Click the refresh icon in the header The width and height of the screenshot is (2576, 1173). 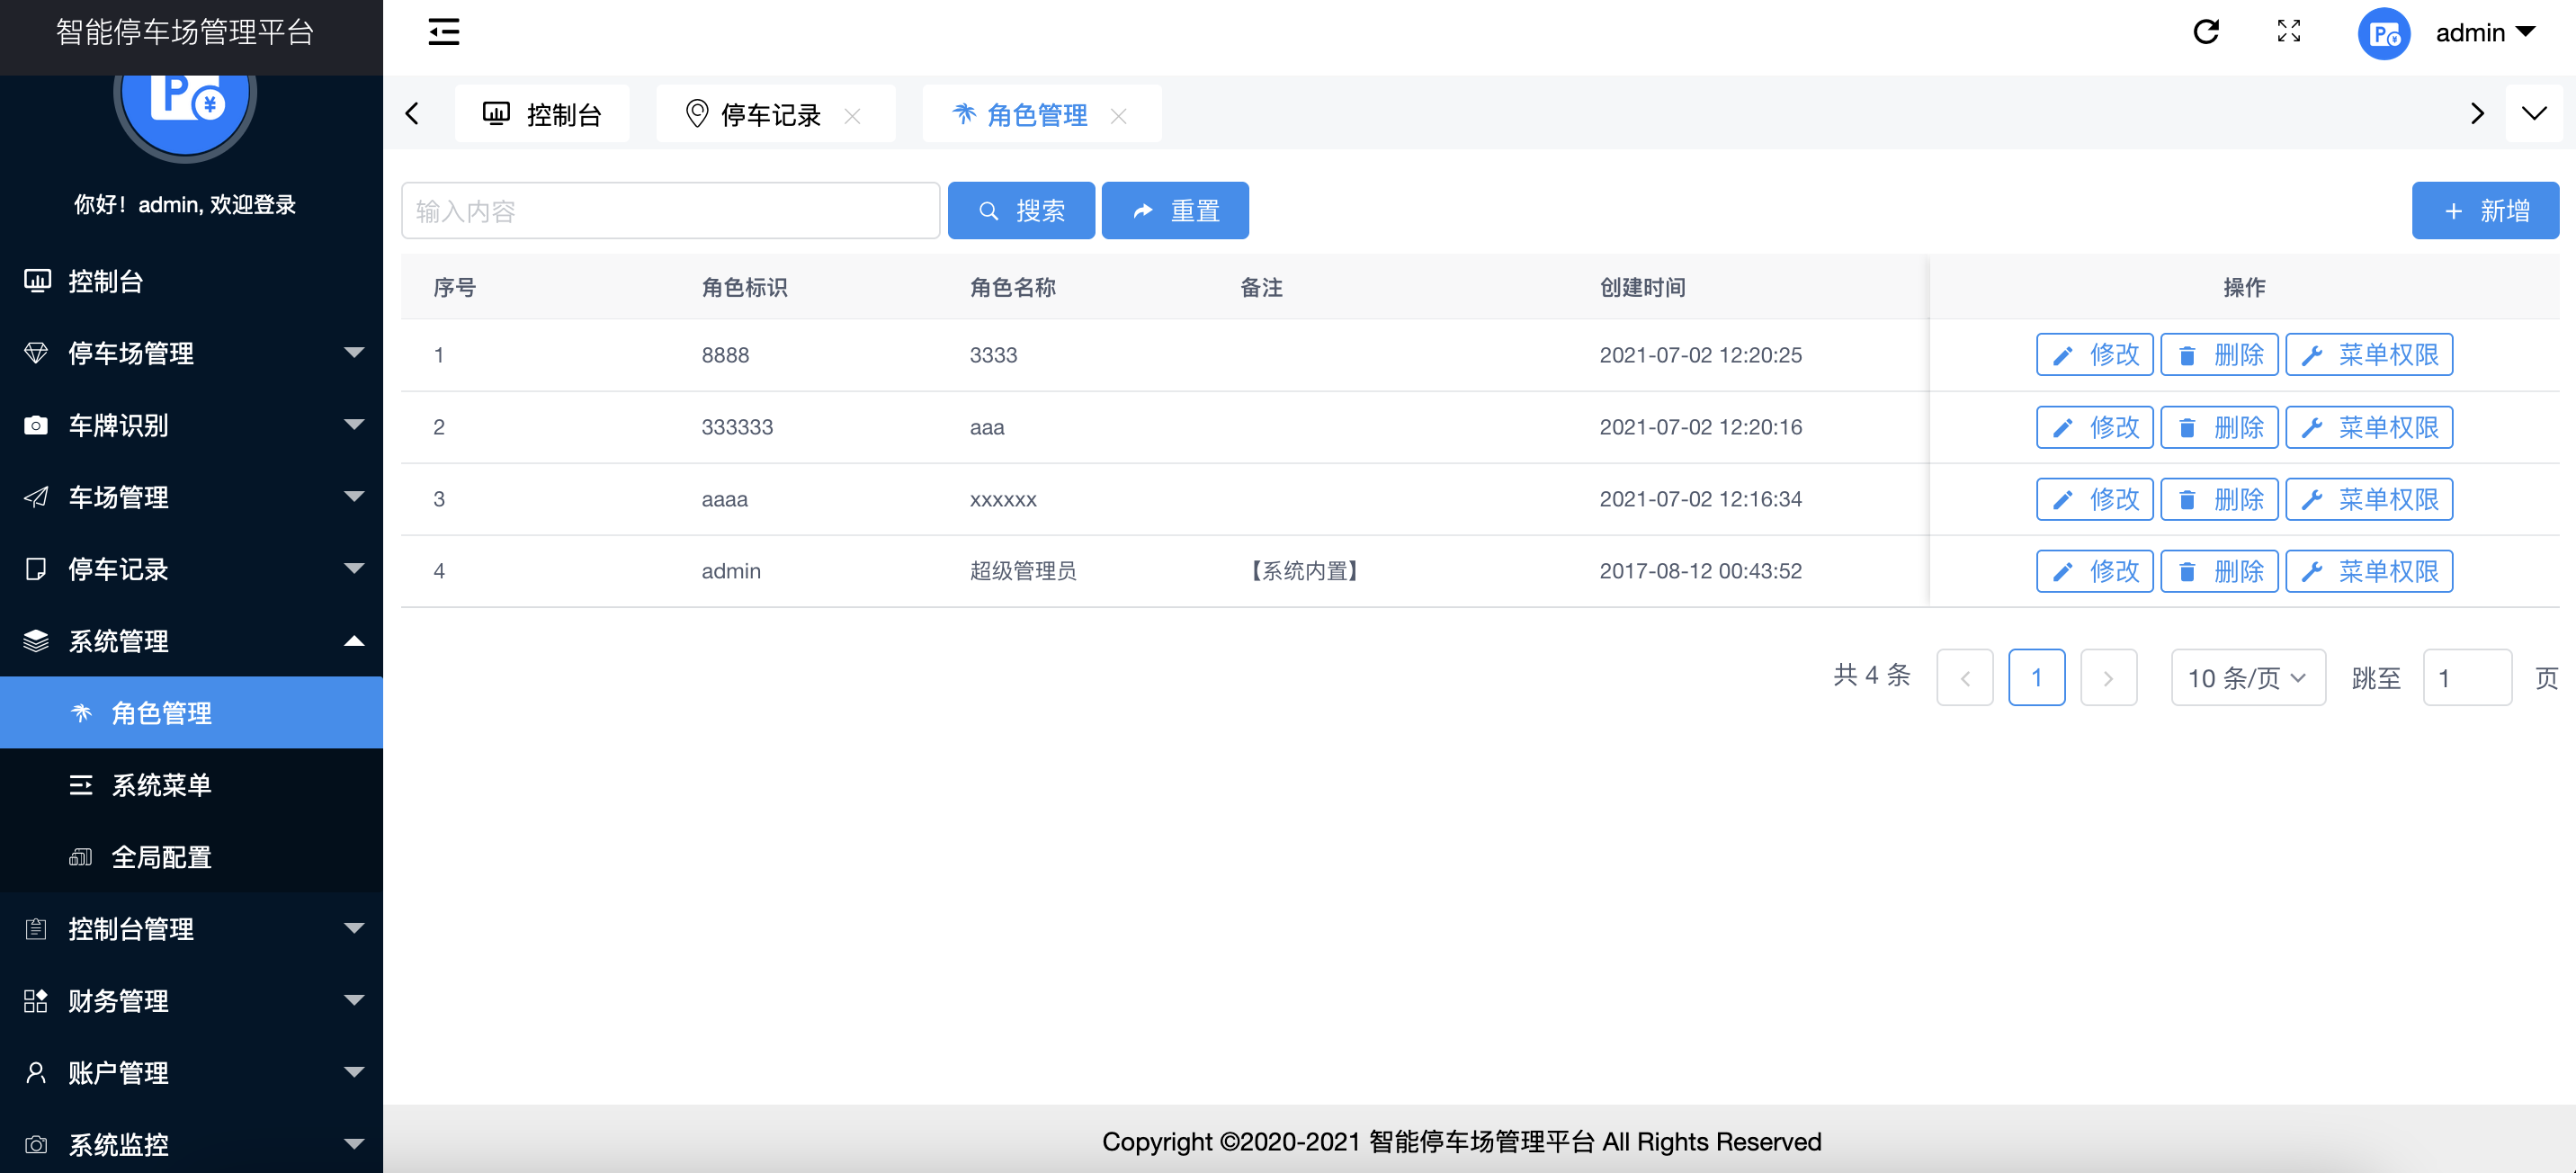click(2205, 32)
